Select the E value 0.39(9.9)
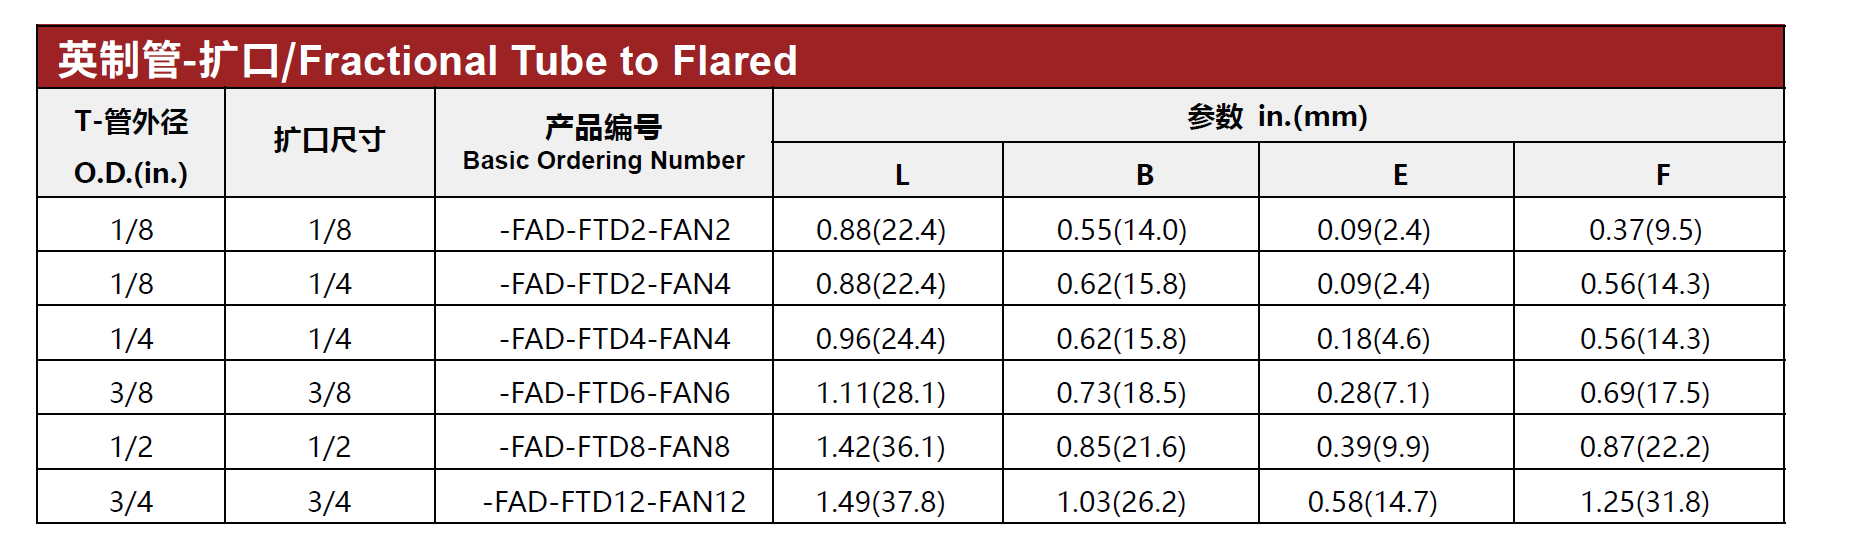This screenshot has height=546, width=1849. [x=1374, y=447]
